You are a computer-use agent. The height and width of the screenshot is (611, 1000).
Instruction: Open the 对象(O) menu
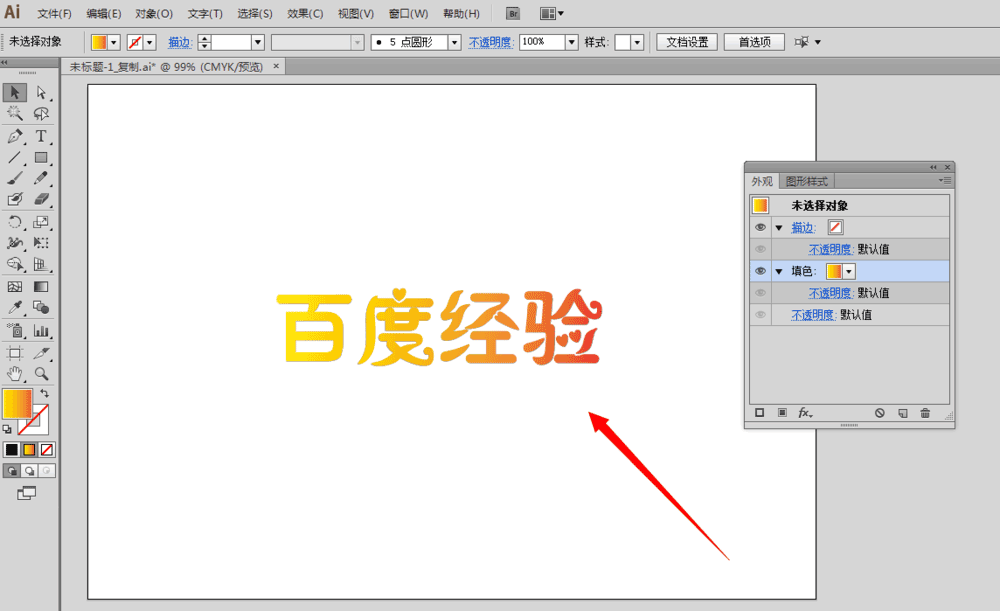coord(154,13)
